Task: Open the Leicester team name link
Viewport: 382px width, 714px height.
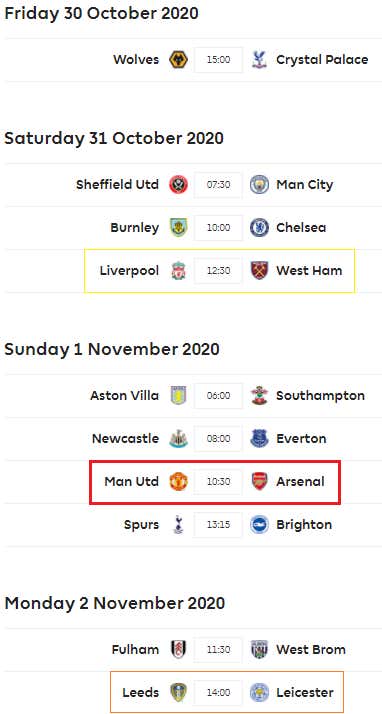Action: click(x=305, y=693)
